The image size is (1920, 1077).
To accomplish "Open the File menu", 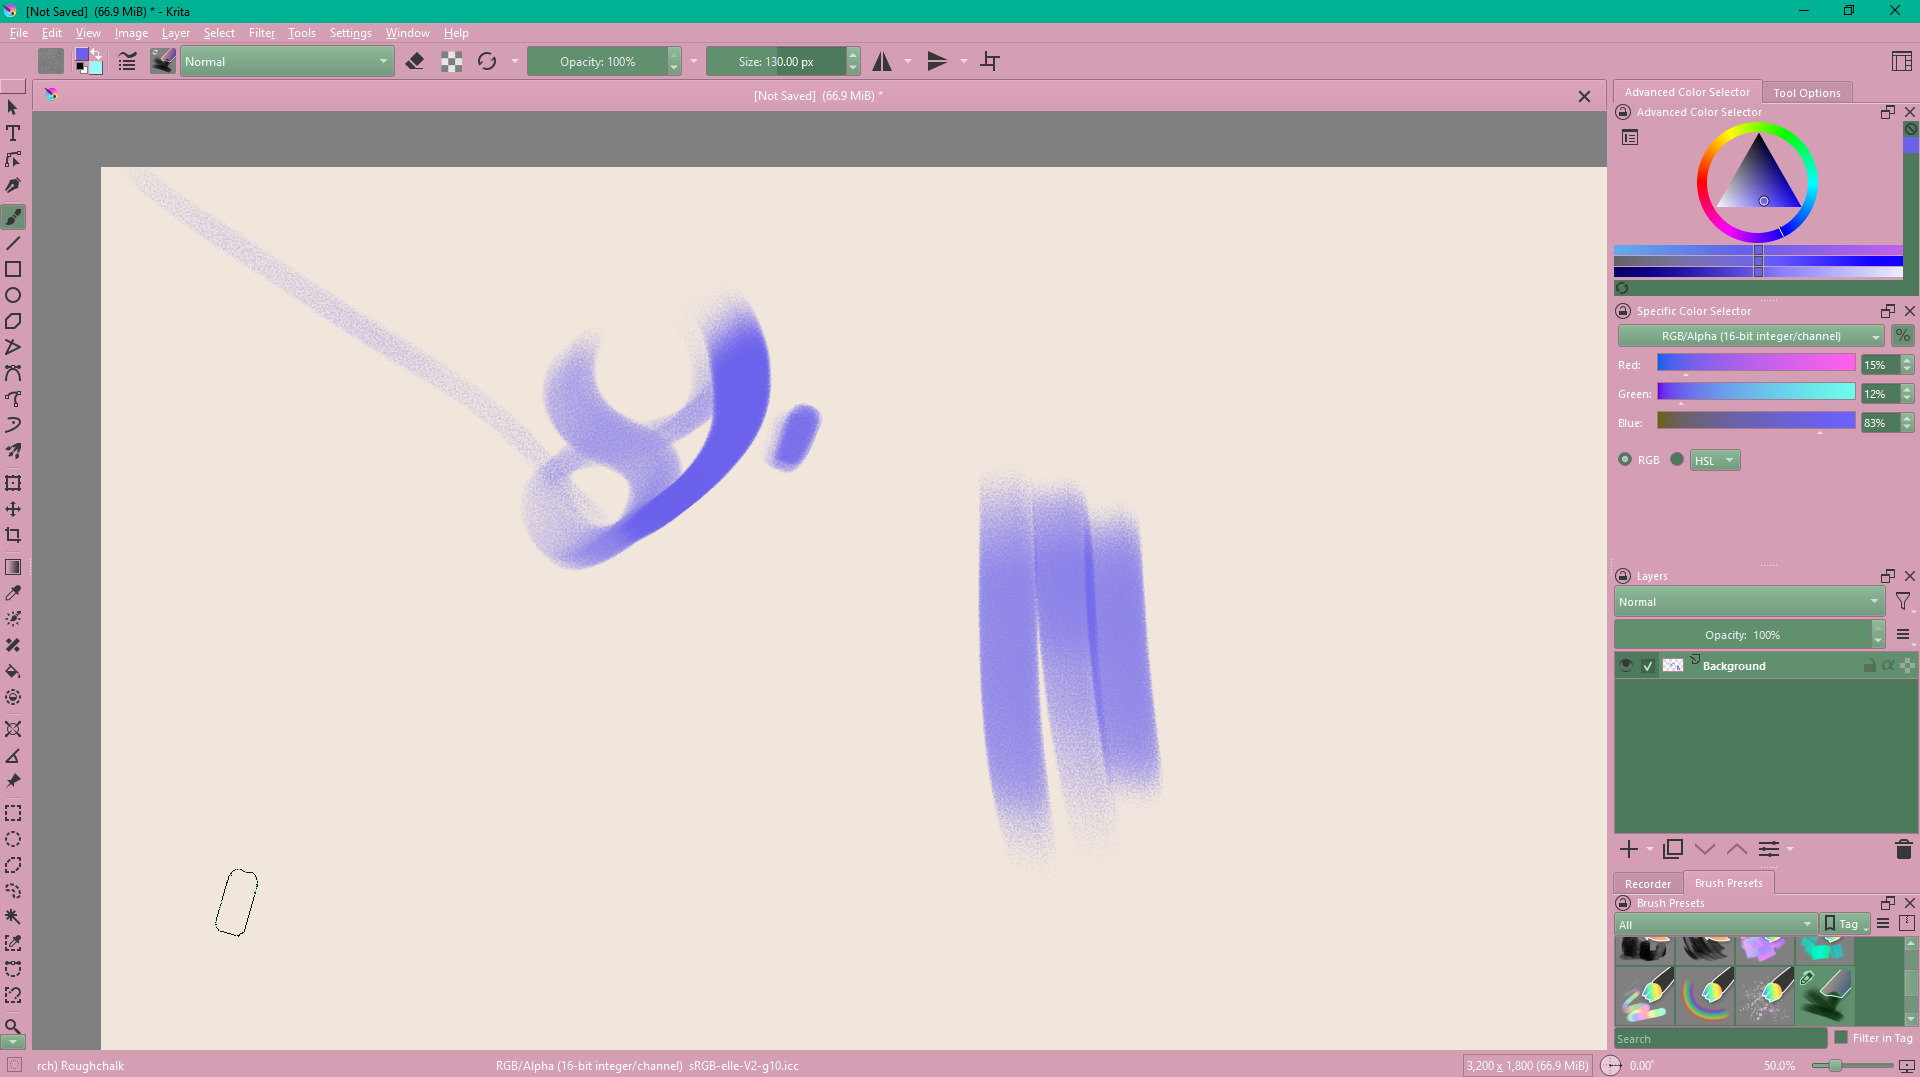I will (19, 33).
